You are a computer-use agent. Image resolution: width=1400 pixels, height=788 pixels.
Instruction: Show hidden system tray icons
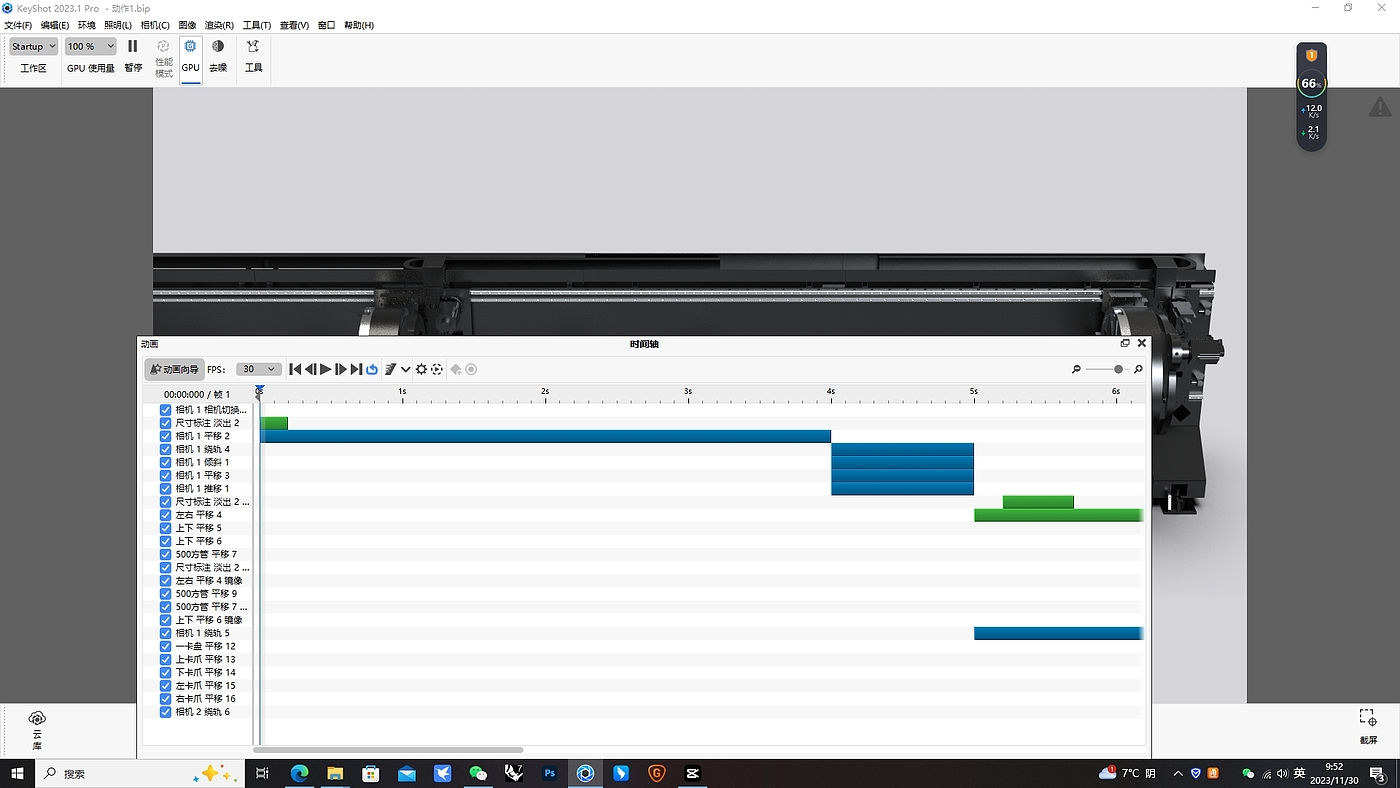click(x=1177, y=773)
